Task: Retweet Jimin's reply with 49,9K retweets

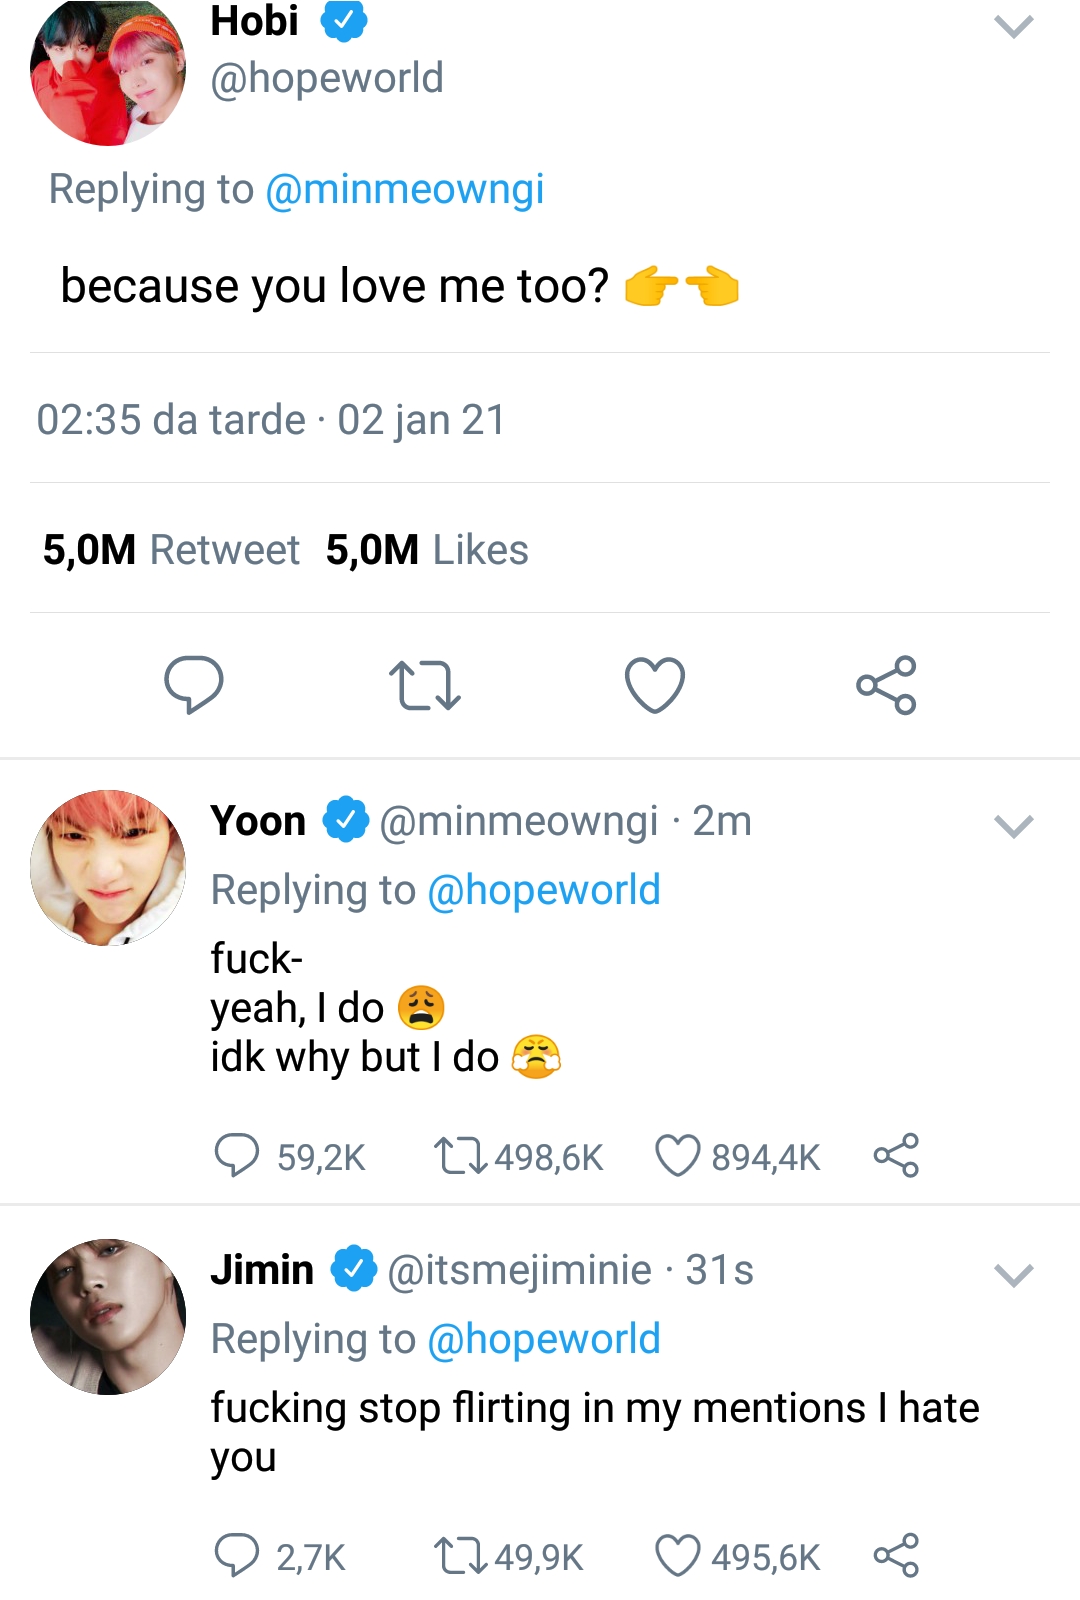Action: [460, 1556]
